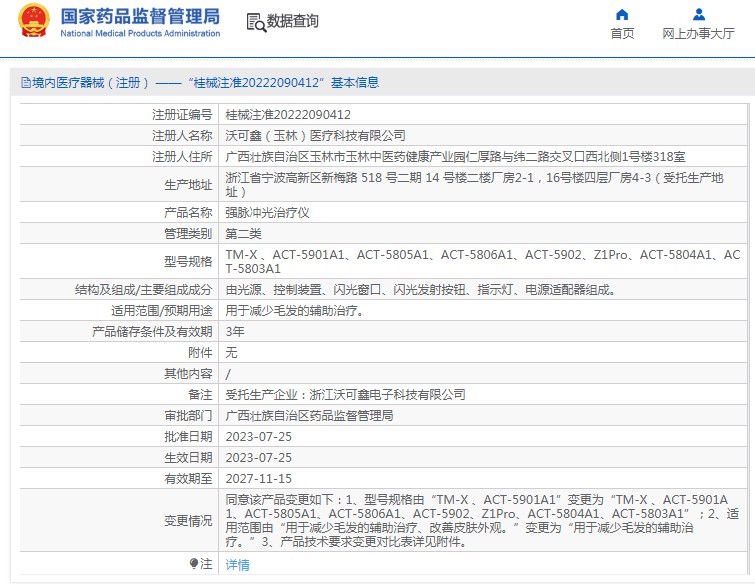This screenshot has width=755, height=584.
Task: Click remark value 受托生产企业：浙江沃可鑫电子科技有限公司
Action: pos(345,394)
